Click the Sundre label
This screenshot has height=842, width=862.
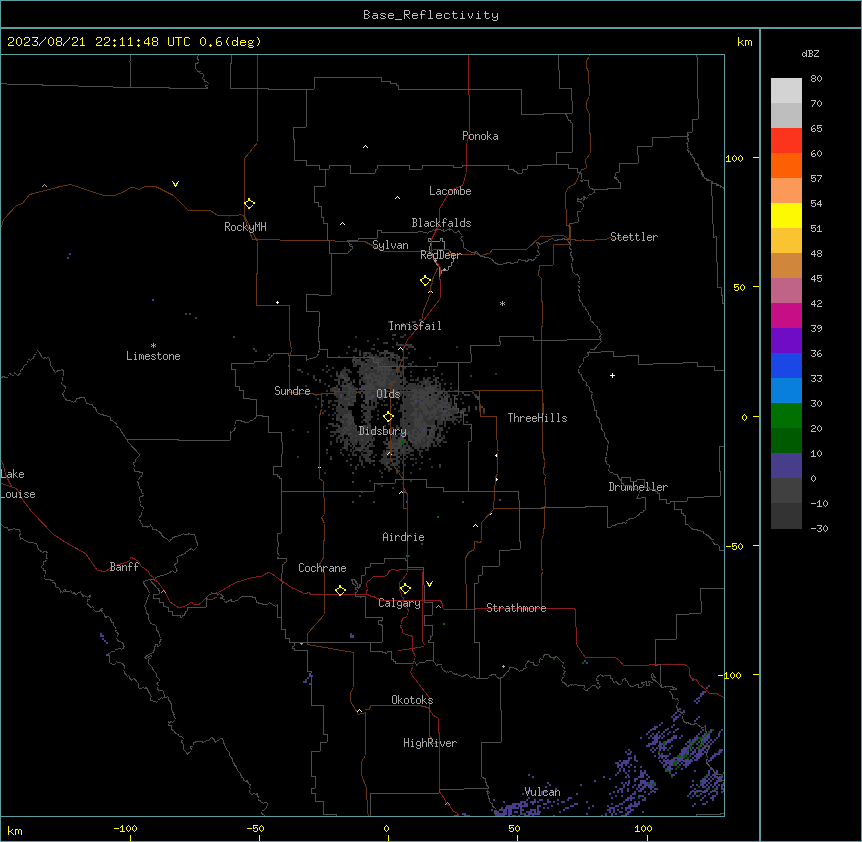pyautogui.click(x=292, y=391)
